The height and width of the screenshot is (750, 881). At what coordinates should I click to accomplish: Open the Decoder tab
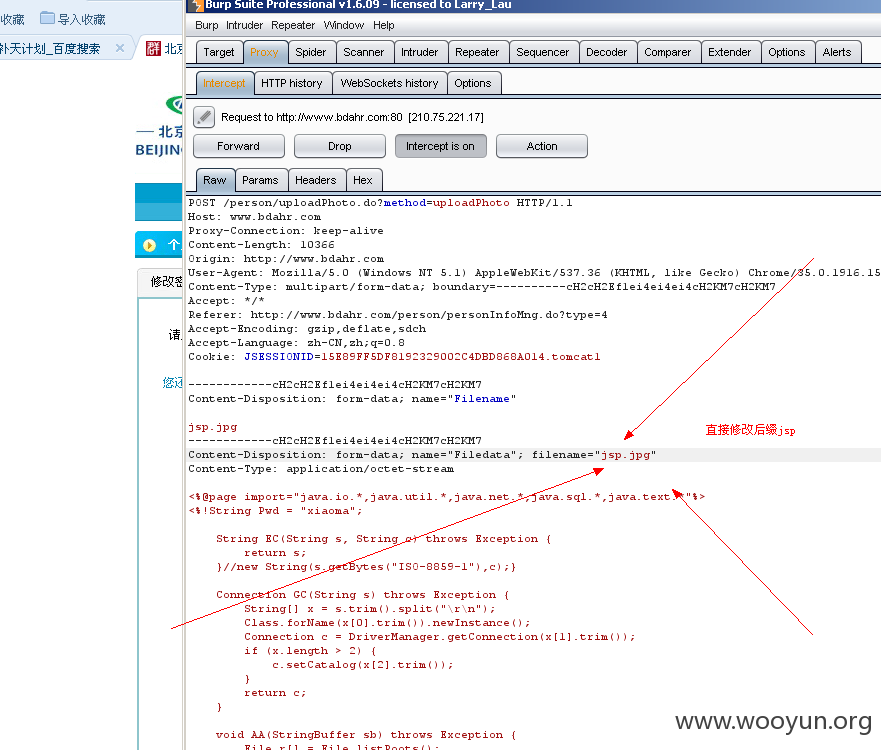click(x=607, y=52)
